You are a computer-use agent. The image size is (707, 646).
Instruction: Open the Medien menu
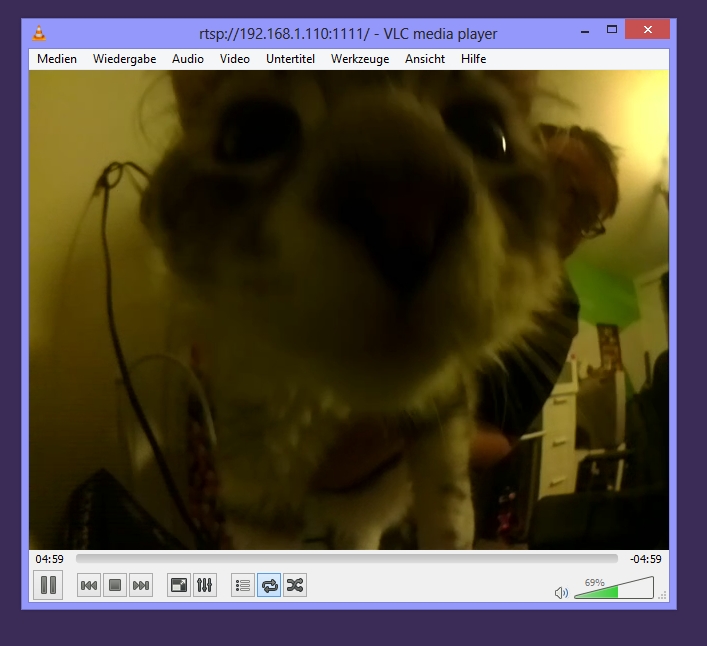(57, 59)
